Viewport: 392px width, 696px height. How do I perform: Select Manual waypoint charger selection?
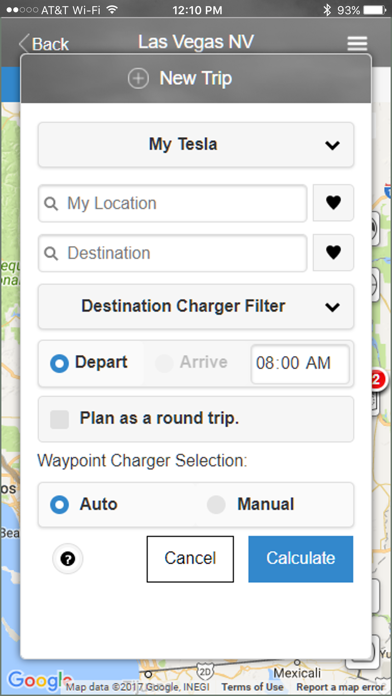[x=216, y=505]
